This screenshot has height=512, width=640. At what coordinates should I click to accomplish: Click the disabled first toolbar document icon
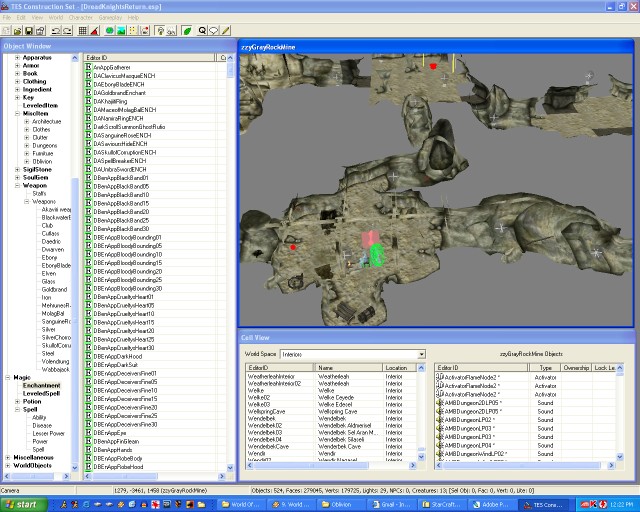click(x=6, y=31)
